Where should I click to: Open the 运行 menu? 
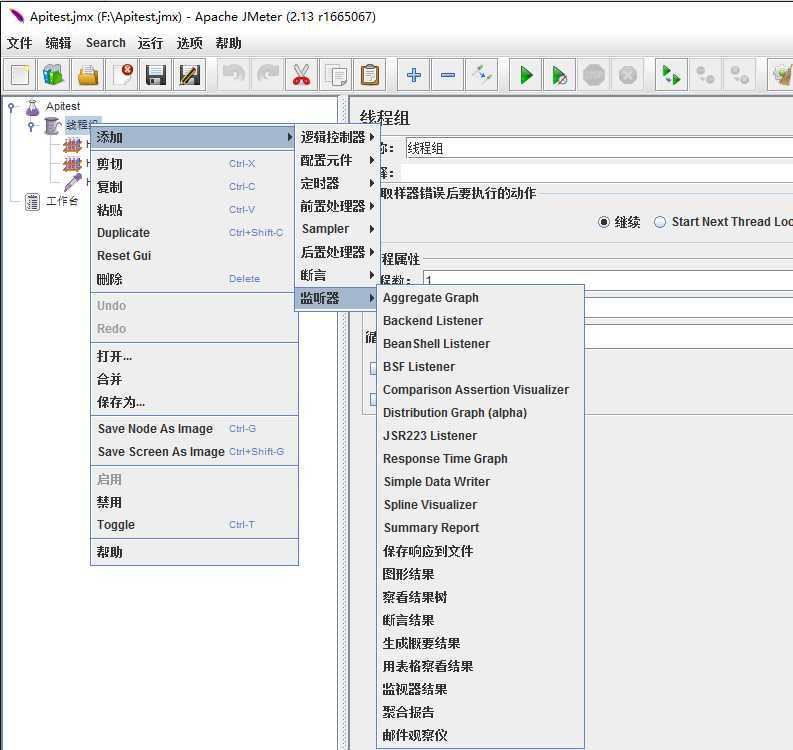(x=150, y=43)
